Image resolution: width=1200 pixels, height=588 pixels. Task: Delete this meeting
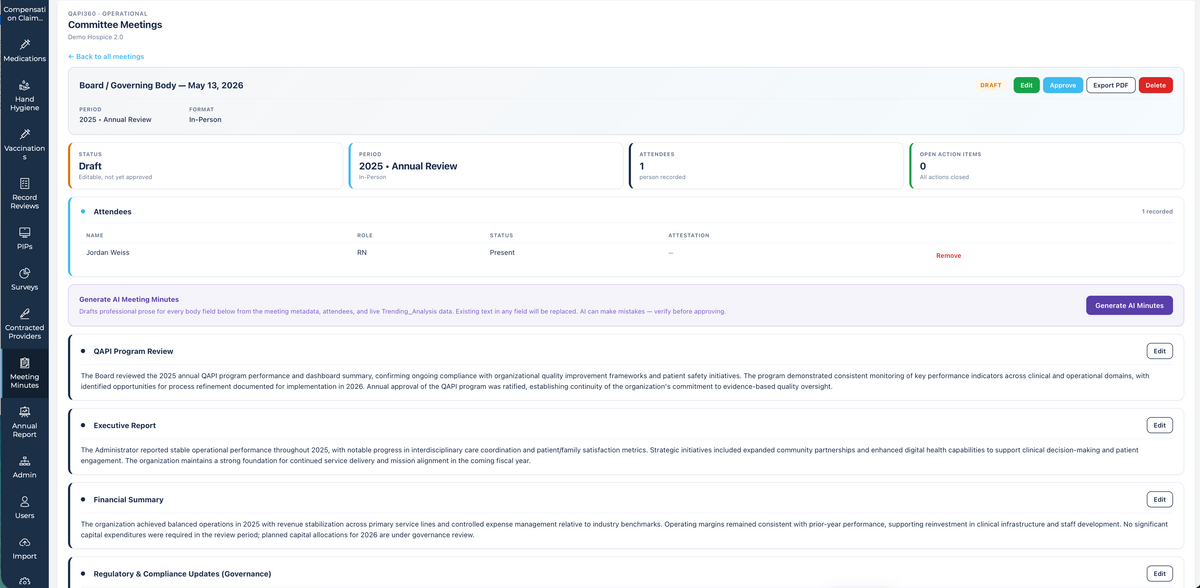[x=1156, y=85]
